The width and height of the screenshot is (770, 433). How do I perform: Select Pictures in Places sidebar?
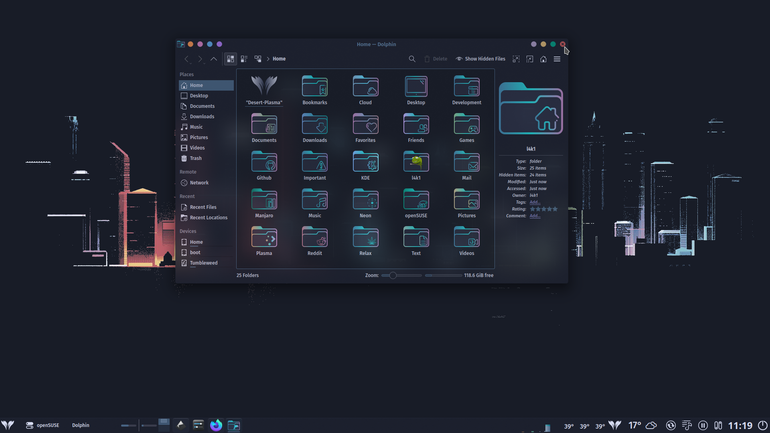click(x=206, y=137)
